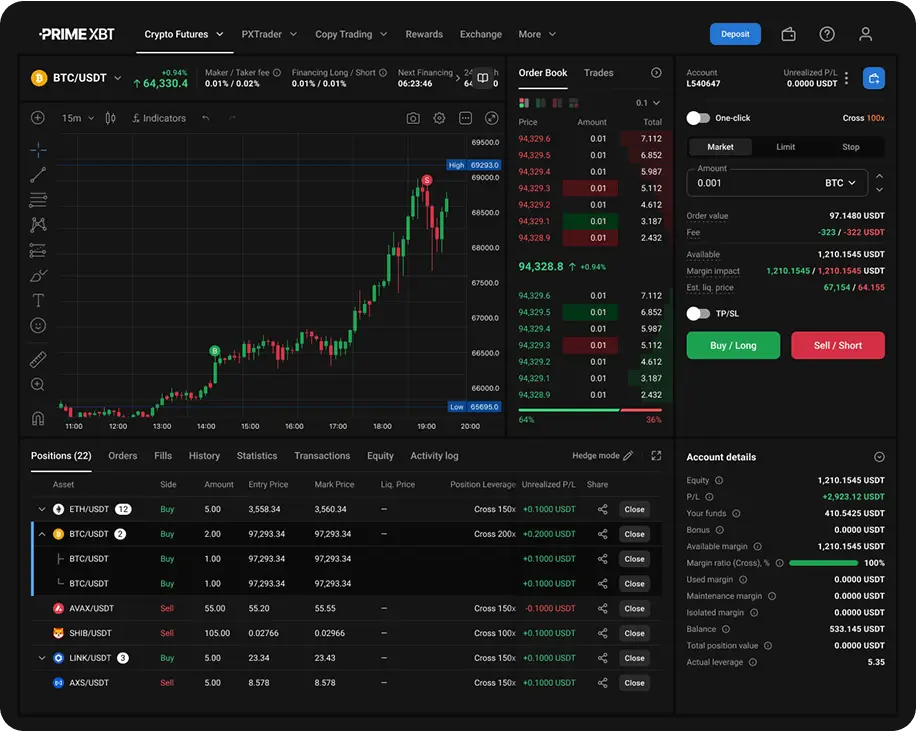Share the AVAX/USDT position

tap(602, 608)
